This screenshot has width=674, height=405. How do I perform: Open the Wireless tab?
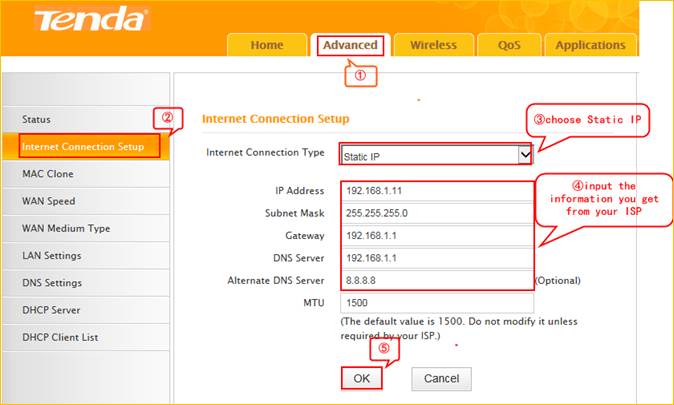433,45
